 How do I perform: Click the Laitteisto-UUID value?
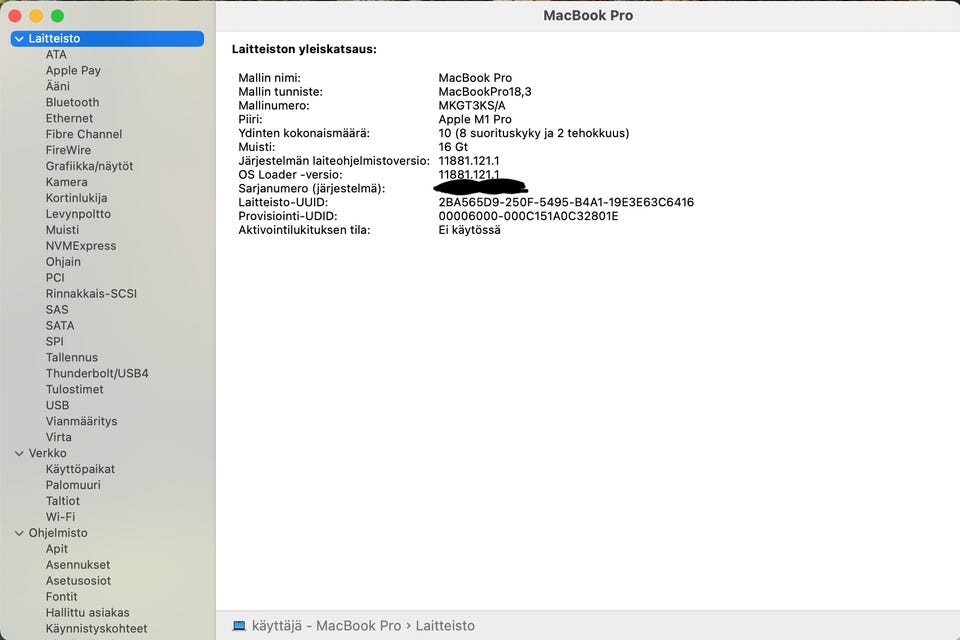point(566,202)
